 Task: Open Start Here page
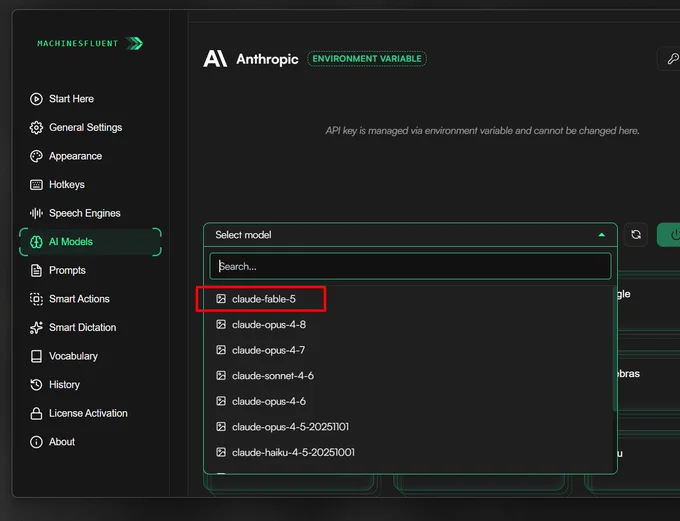click(90, 99)
